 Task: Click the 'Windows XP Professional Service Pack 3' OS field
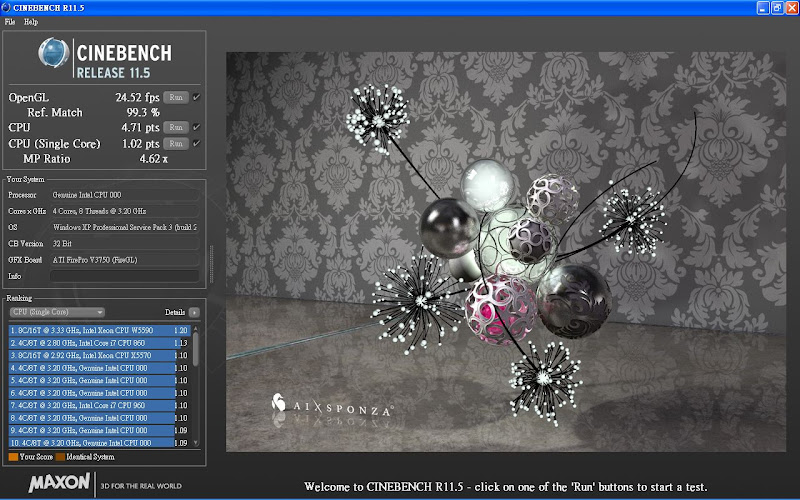(124, 227)
